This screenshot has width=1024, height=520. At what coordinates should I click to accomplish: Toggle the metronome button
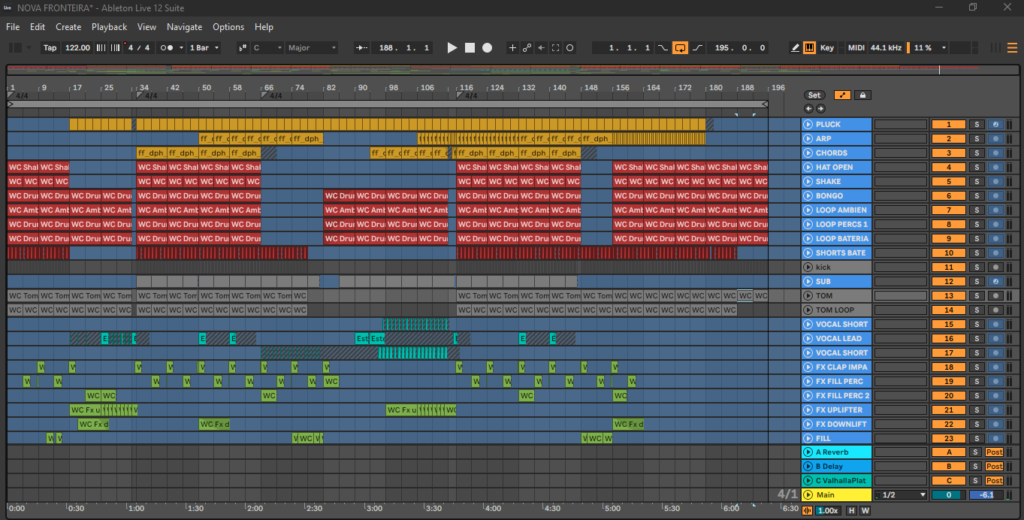tap(166, 47)
